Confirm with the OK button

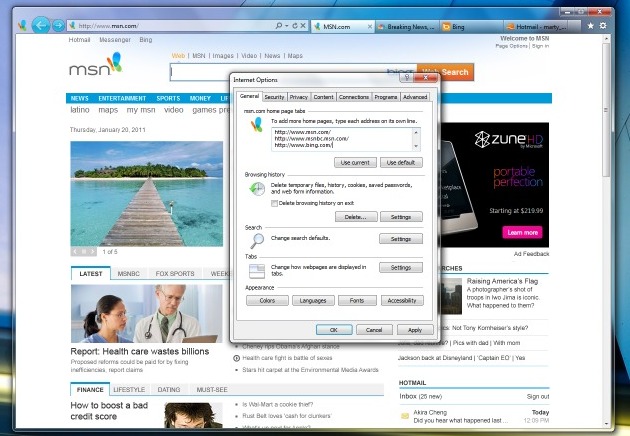334,330
